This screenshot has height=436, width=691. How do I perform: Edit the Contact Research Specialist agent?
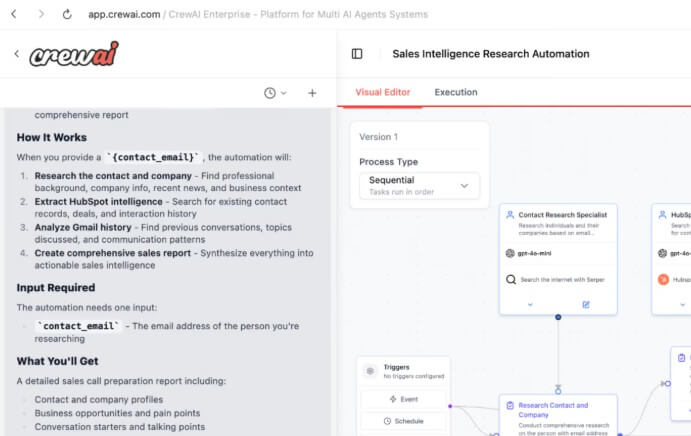tap(586, 305)
